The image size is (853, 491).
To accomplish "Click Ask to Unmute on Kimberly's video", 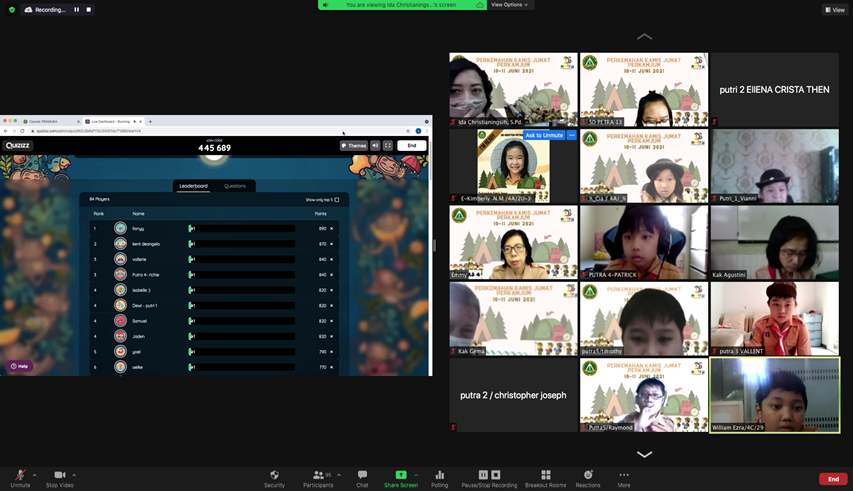I will (x=544, y=135).
